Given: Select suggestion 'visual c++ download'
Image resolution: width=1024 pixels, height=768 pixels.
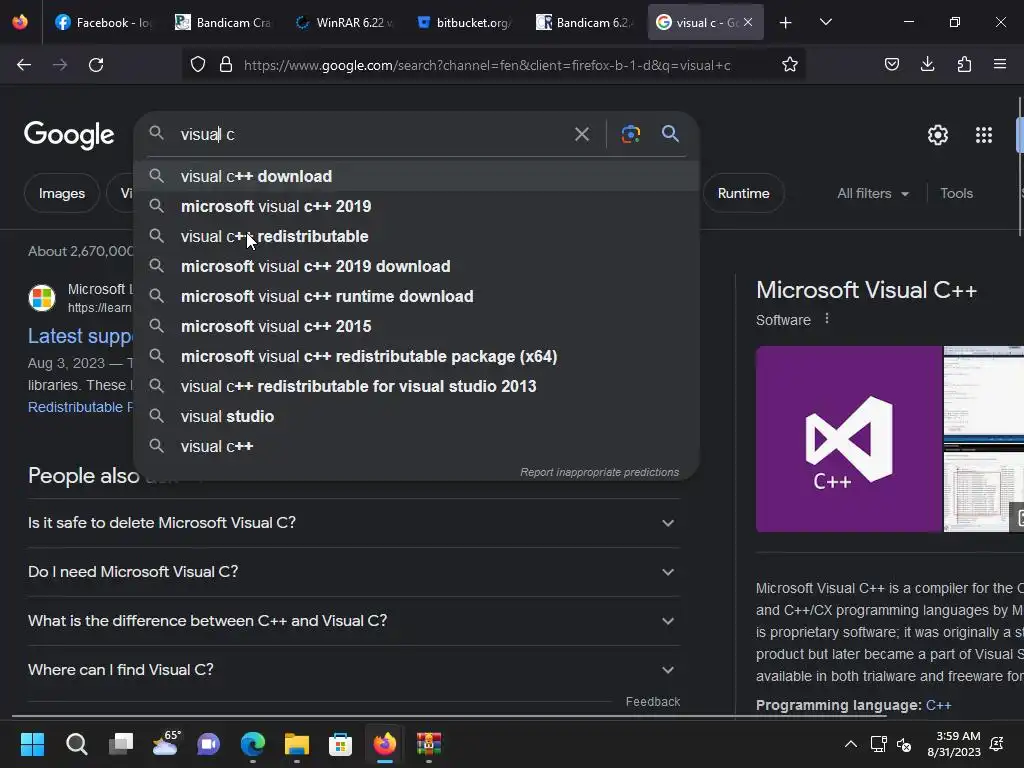Looking at the screenshot, I should tap(416, 176).
